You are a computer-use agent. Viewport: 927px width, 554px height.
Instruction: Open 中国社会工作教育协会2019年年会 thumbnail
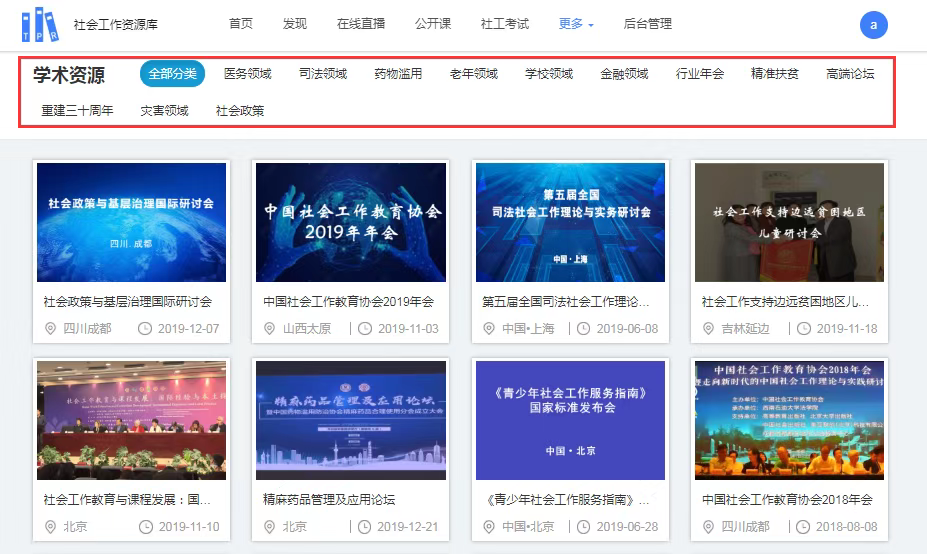[351, 222]
